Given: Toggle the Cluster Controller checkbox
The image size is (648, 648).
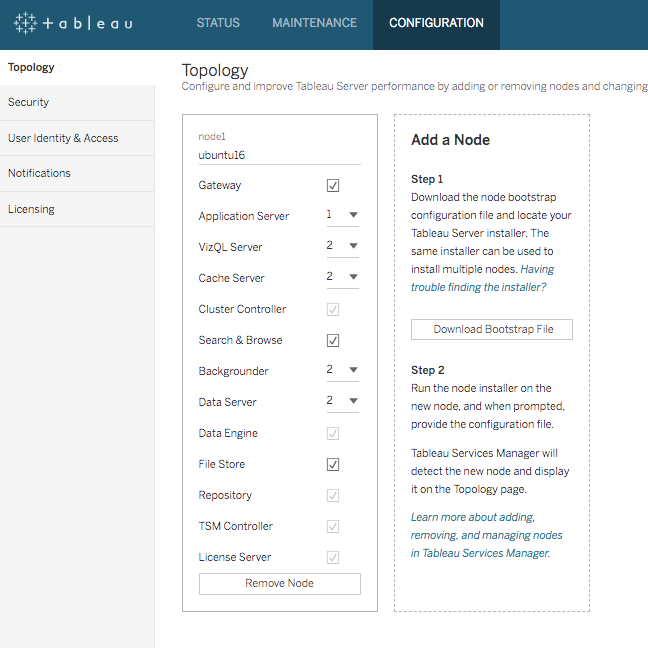Looking at the screenshot, I should [x=333, y=310].
